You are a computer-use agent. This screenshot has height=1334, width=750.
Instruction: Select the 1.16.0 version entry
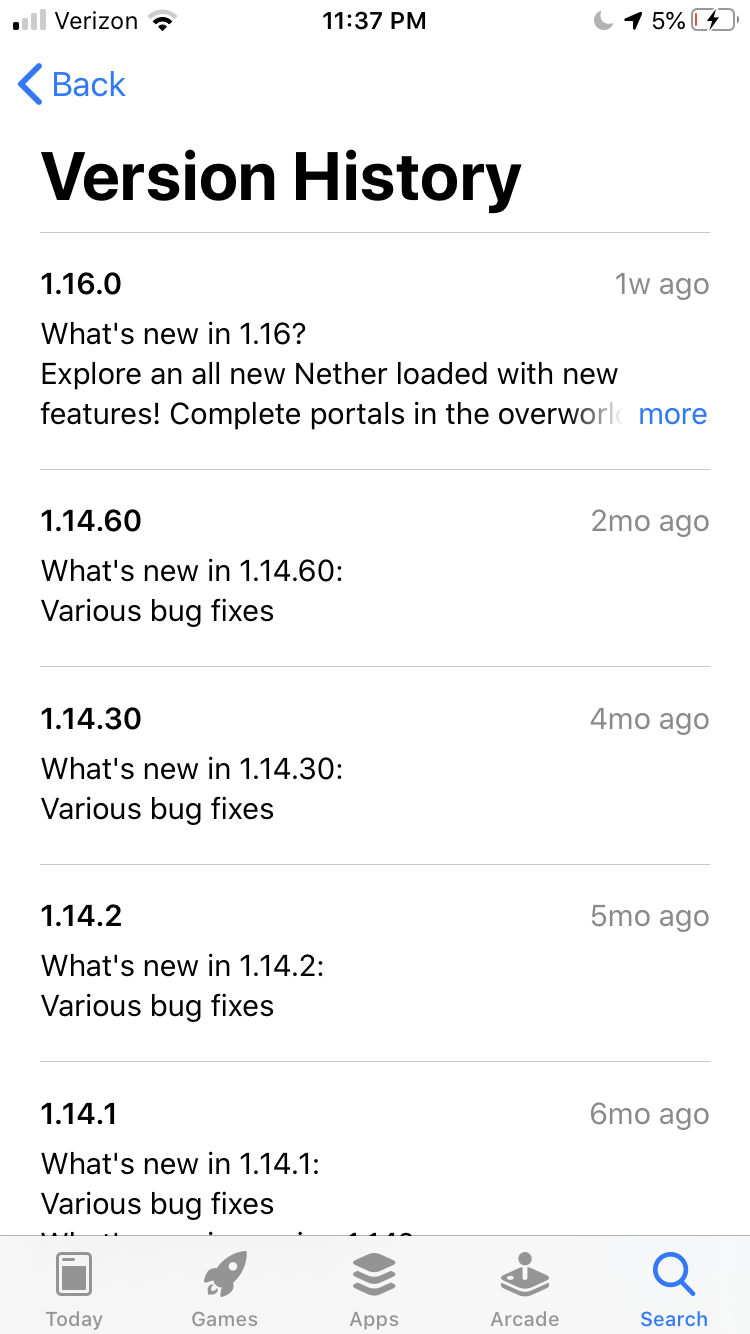pyautogui.click(x=81, y=284)
